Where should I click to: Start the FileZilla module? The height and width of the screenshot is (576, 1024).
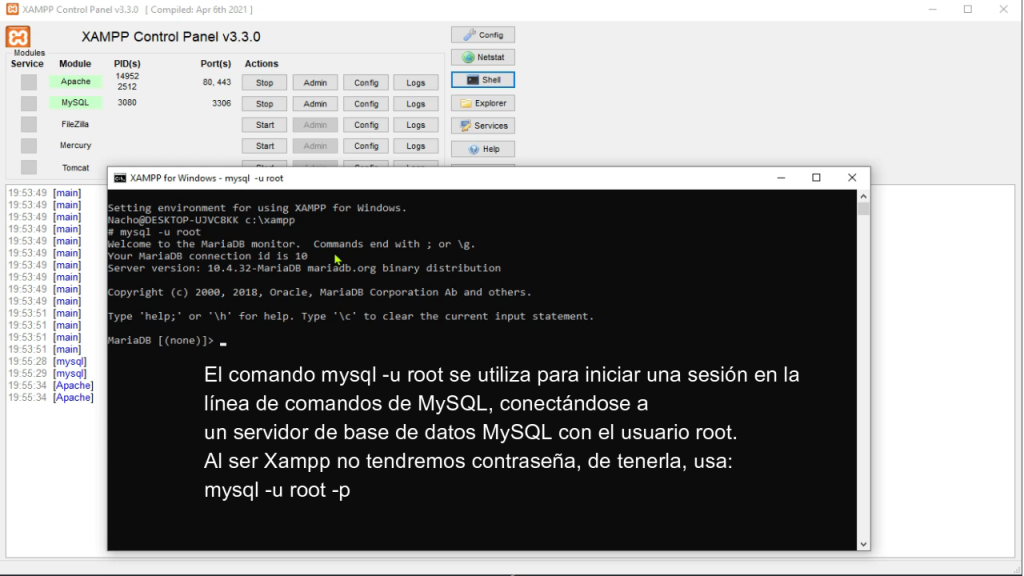pyautogui.click(x=263, y=124)
